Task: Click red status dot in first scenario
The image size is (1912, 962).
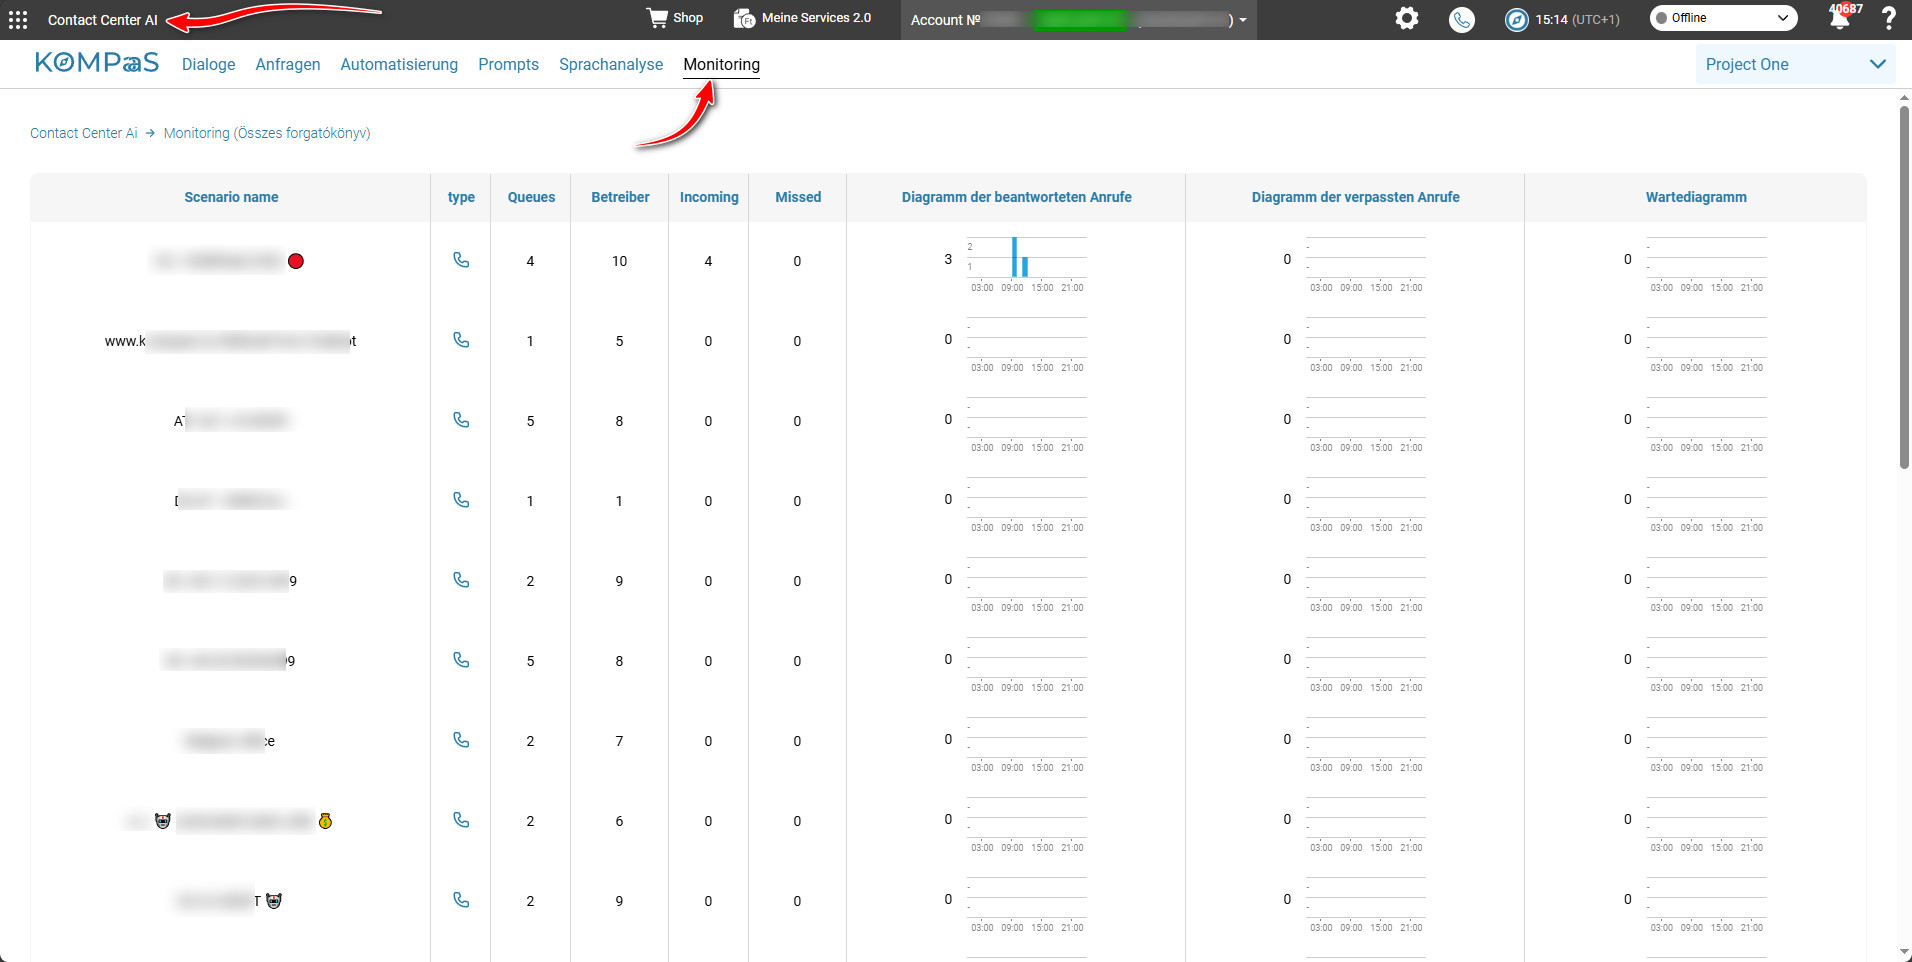Action: [296, 261]
